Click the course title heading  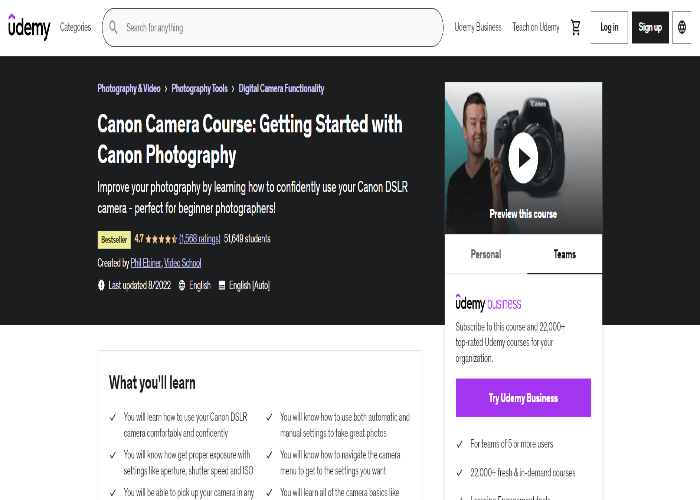click(x=250, y=139)
